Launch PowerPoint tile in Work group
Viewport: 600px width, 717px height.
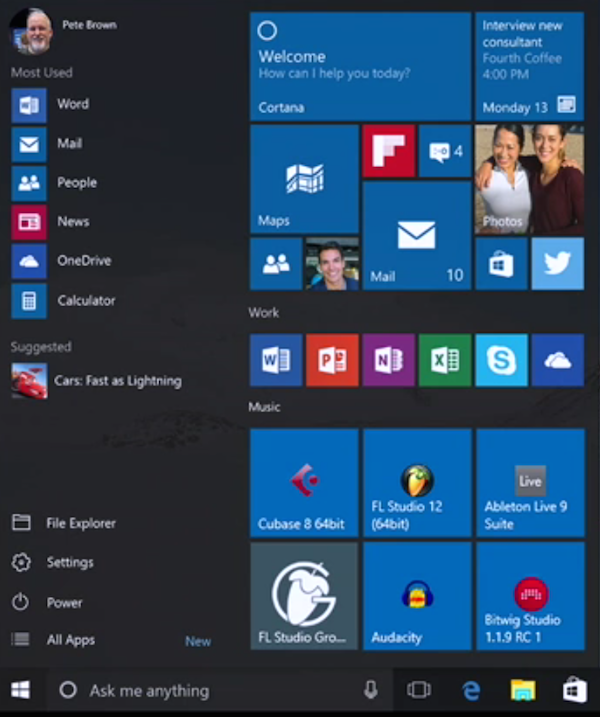(x=332, y=360)
